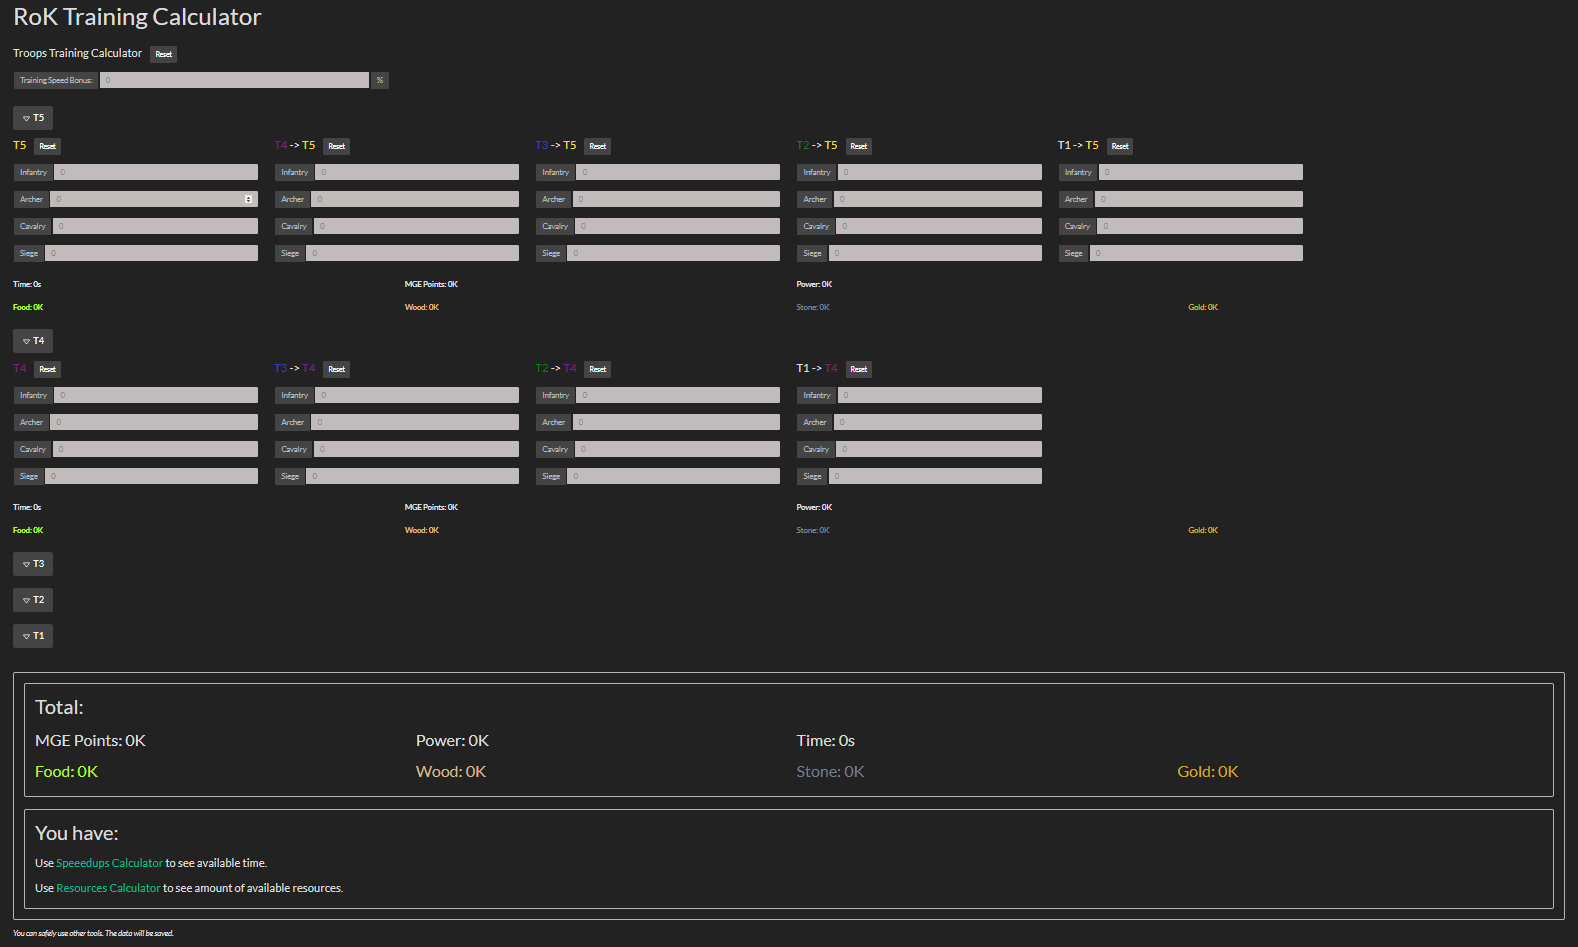Click the 'RoK Training Calculator' page title
Screen dimensions: 1578x947
pos(137,17)
